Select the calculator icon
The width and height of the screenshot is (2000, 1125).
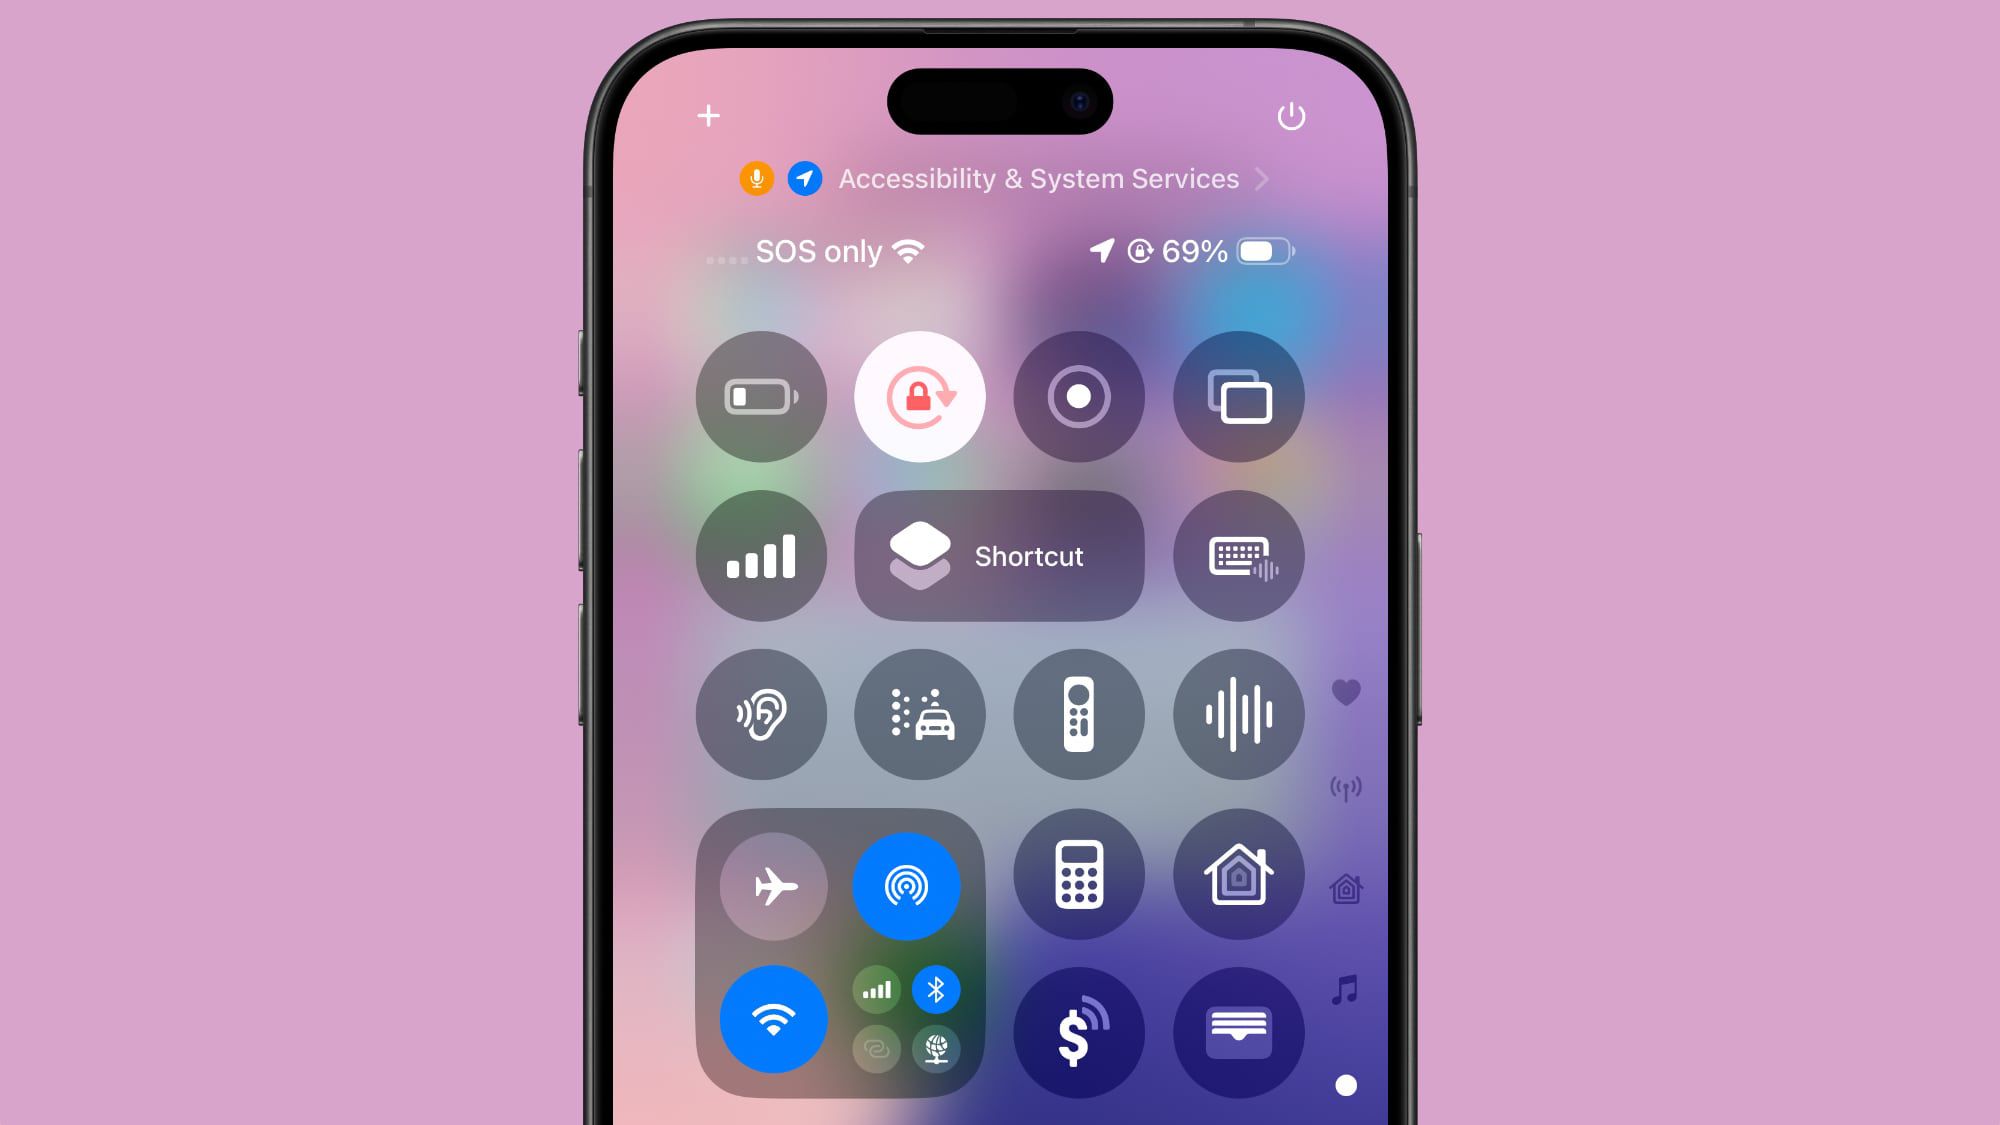(x=1078, y=875)
